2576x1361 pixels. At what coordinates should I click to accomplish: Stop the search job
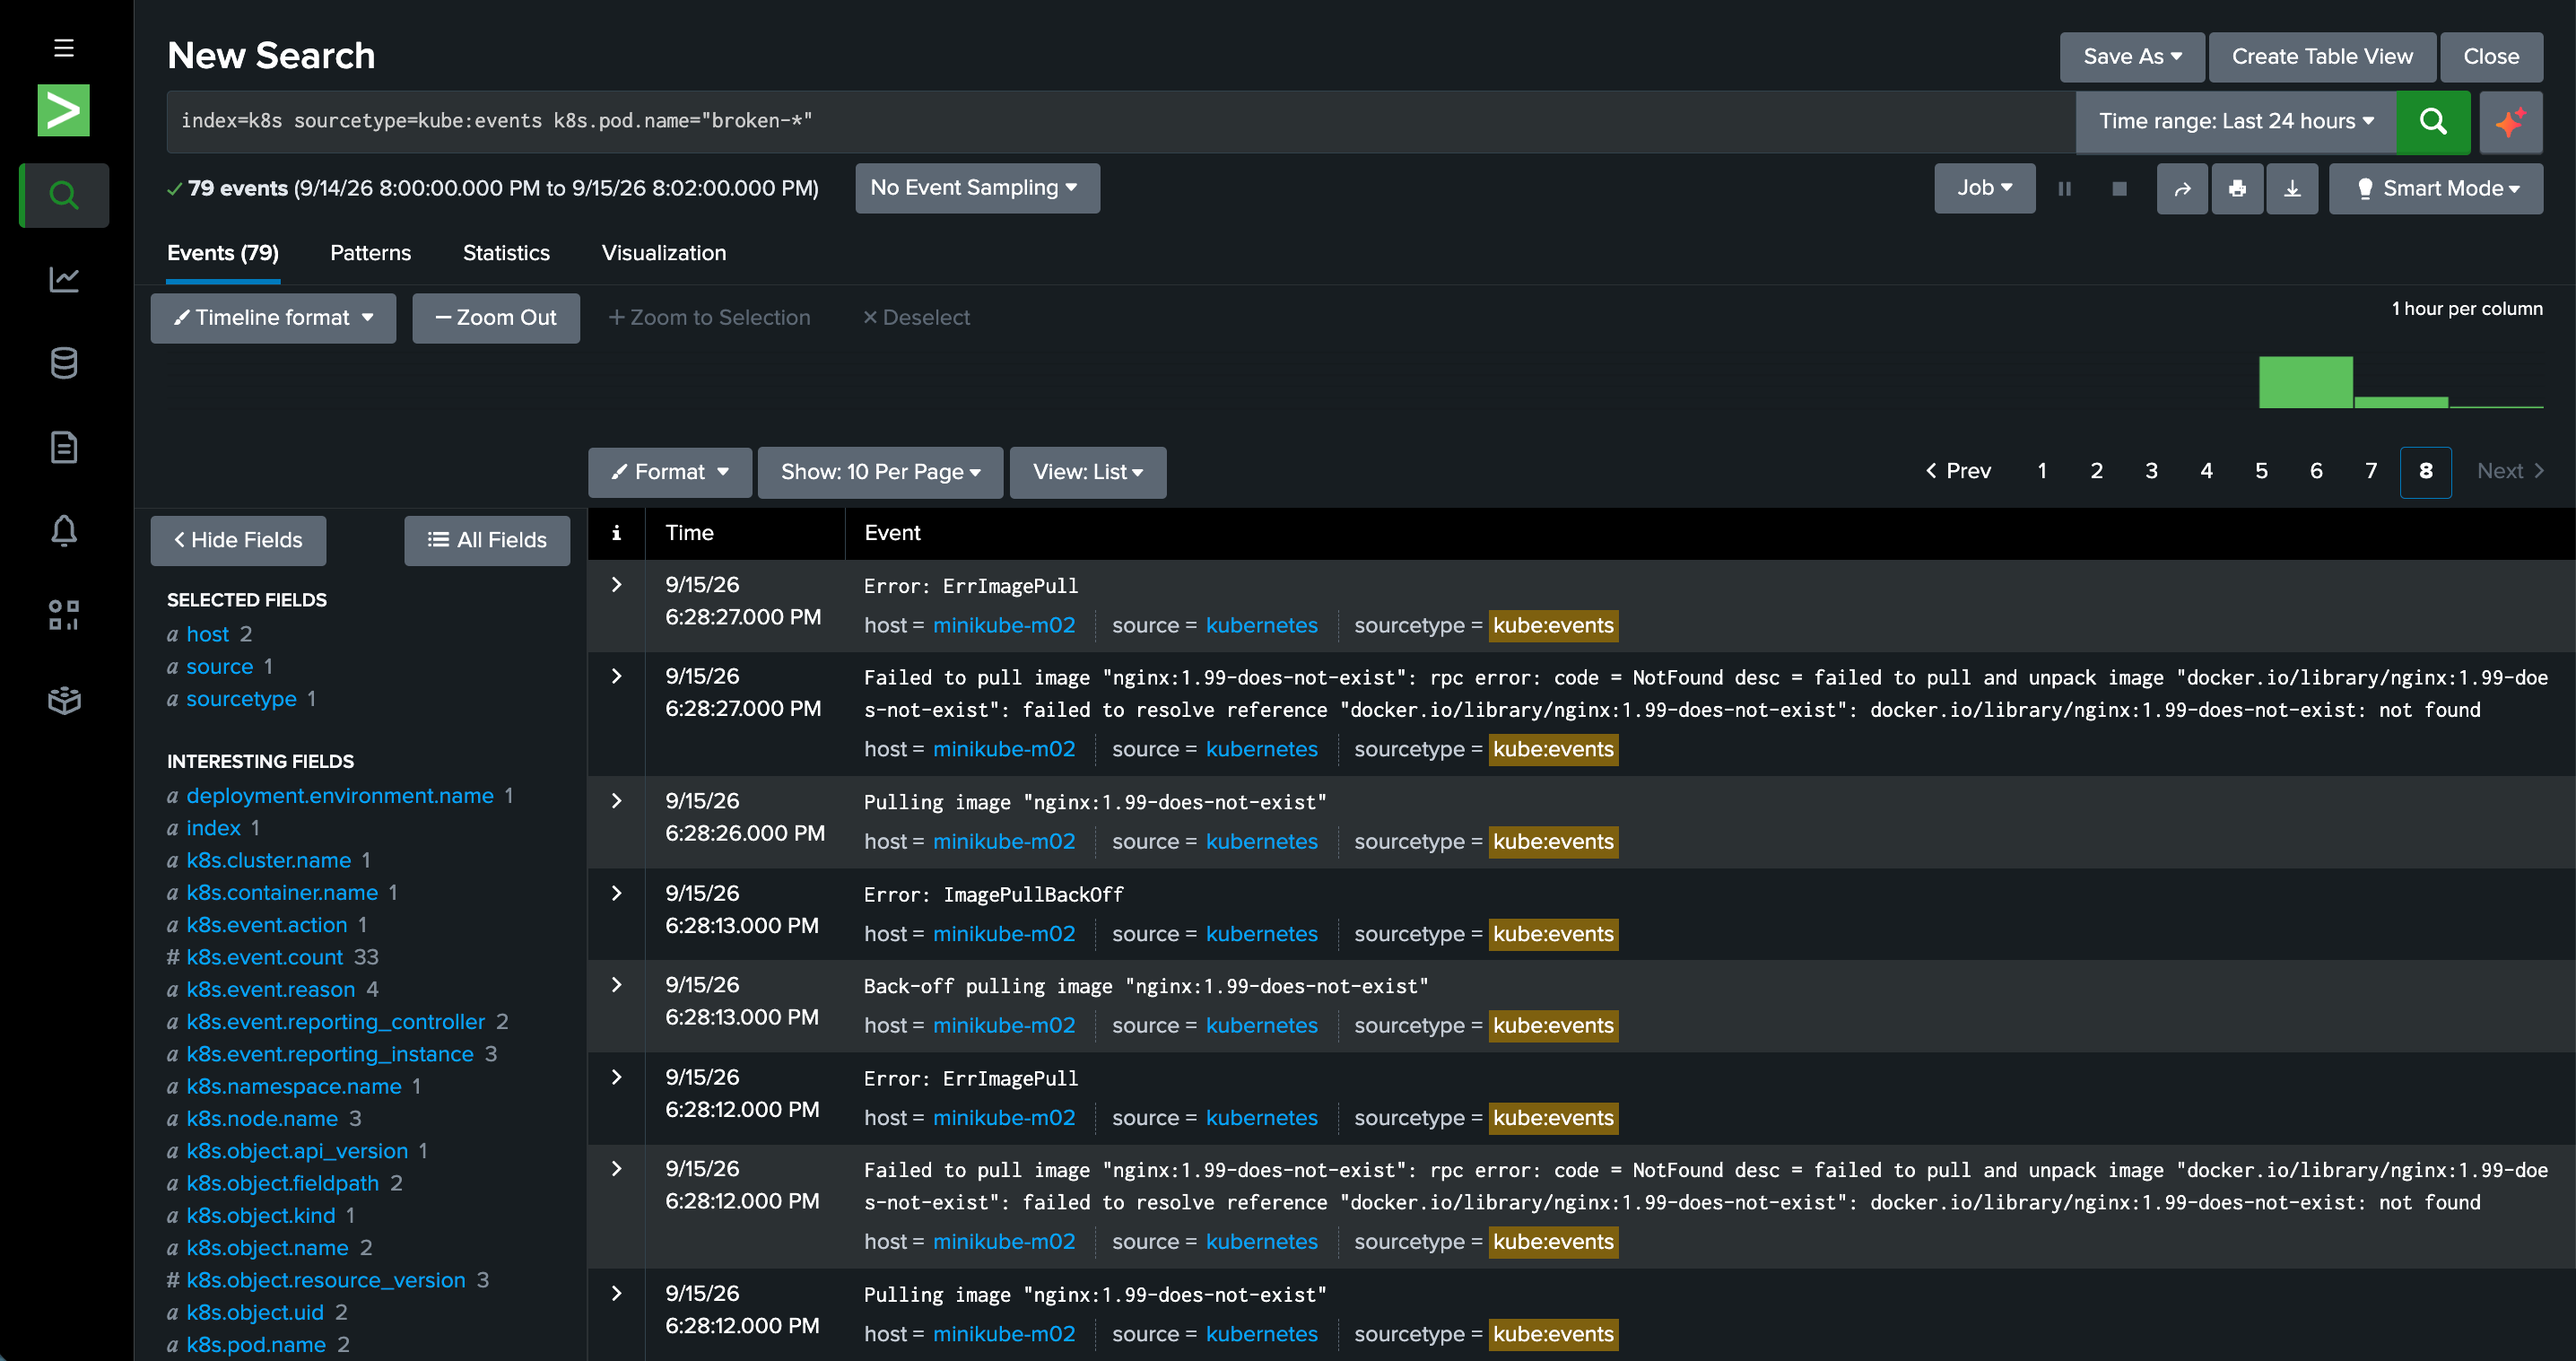point(2119,189)
